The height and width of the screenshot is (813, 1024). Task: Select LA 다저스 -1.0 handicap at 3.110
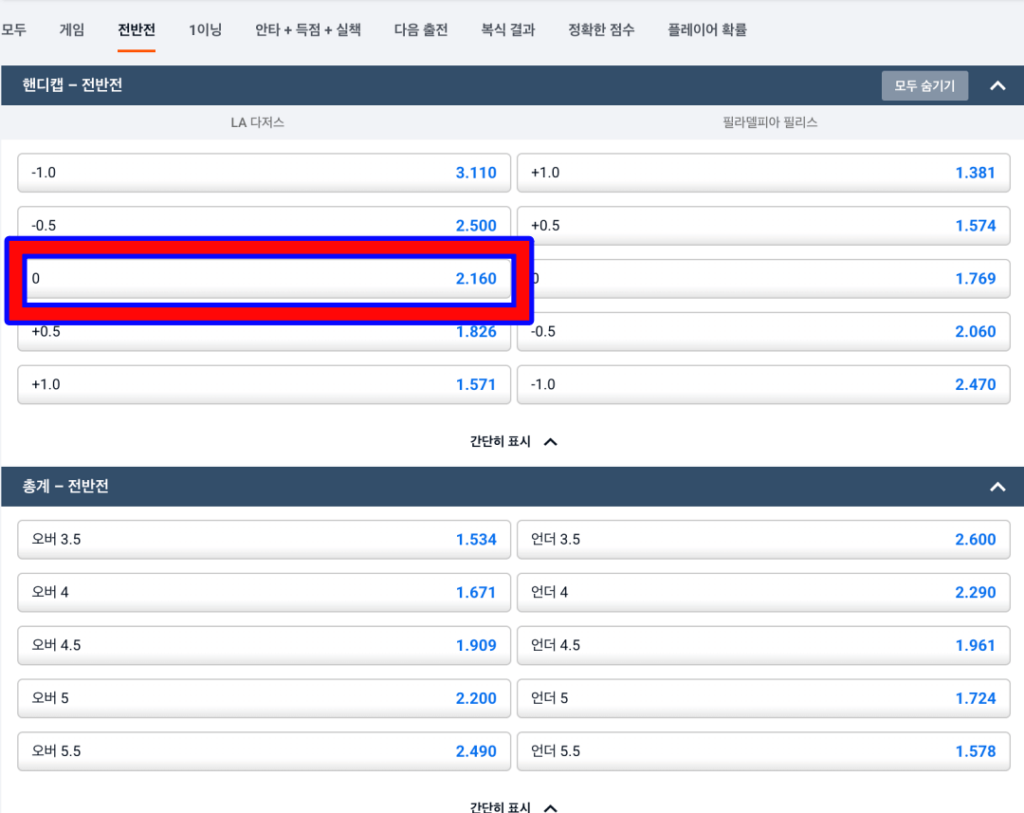pos(264,172)
